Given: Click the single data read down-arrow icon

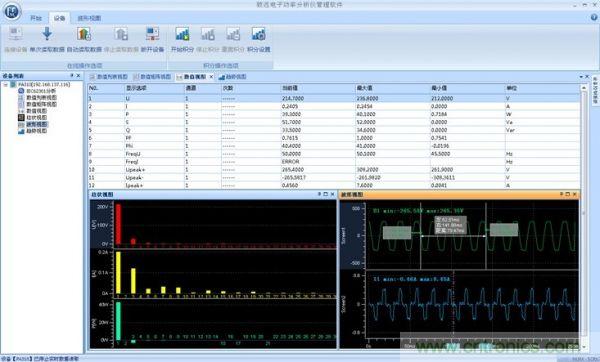Looking at the screenshot, I should (47, 34).
